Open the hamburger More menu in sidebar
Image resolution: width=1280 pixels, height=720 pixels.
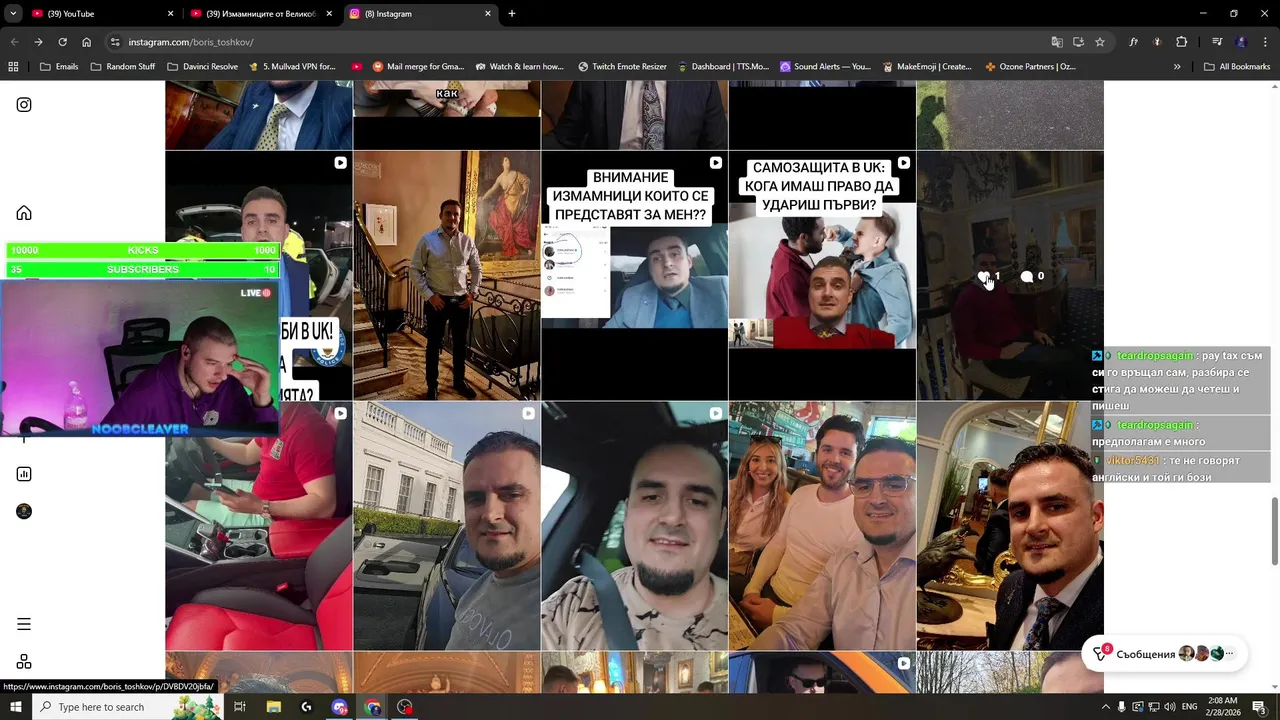pos(24,624)
